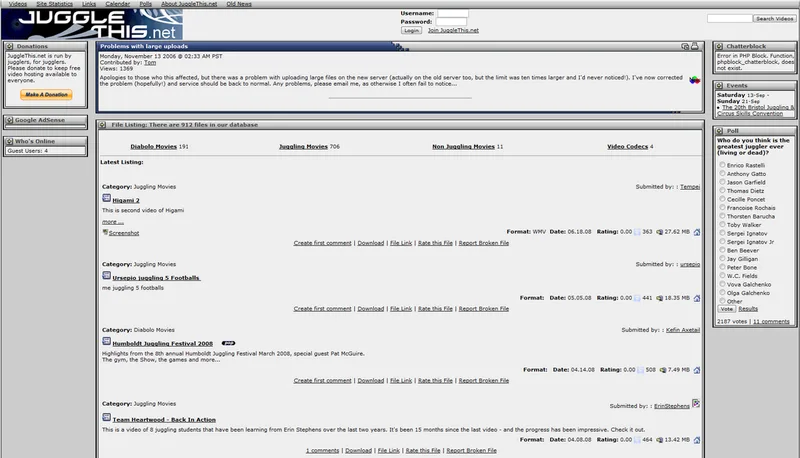Click the email-article icon in news header
The width and height of the screenshot is (800, 458).
point(685,46)
